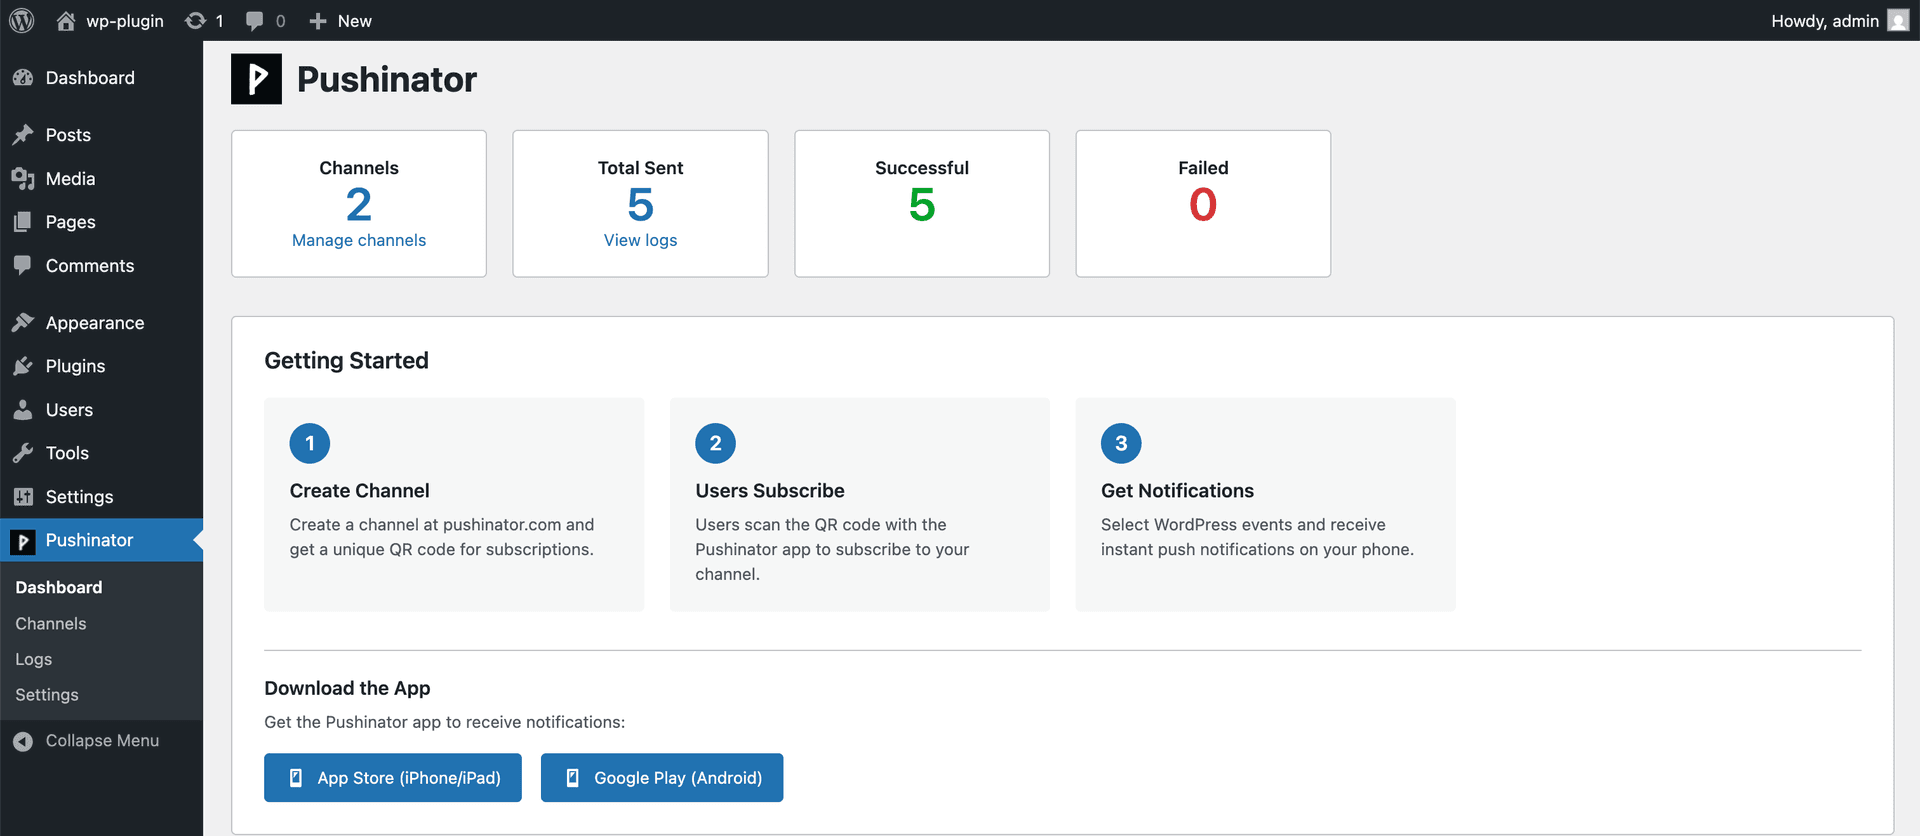The width and height of the screenshot is (1920, 836).
Task: Click the View logs link
Action: point(640,240)
